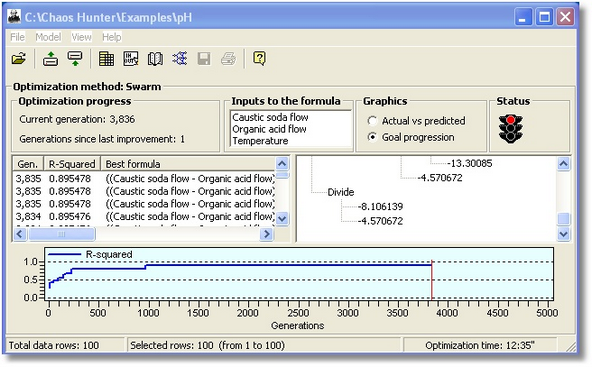Click the formula tree vertical scrollbar thumb
Viewport: 592px width, 367px height.
(x=563, y=219)
